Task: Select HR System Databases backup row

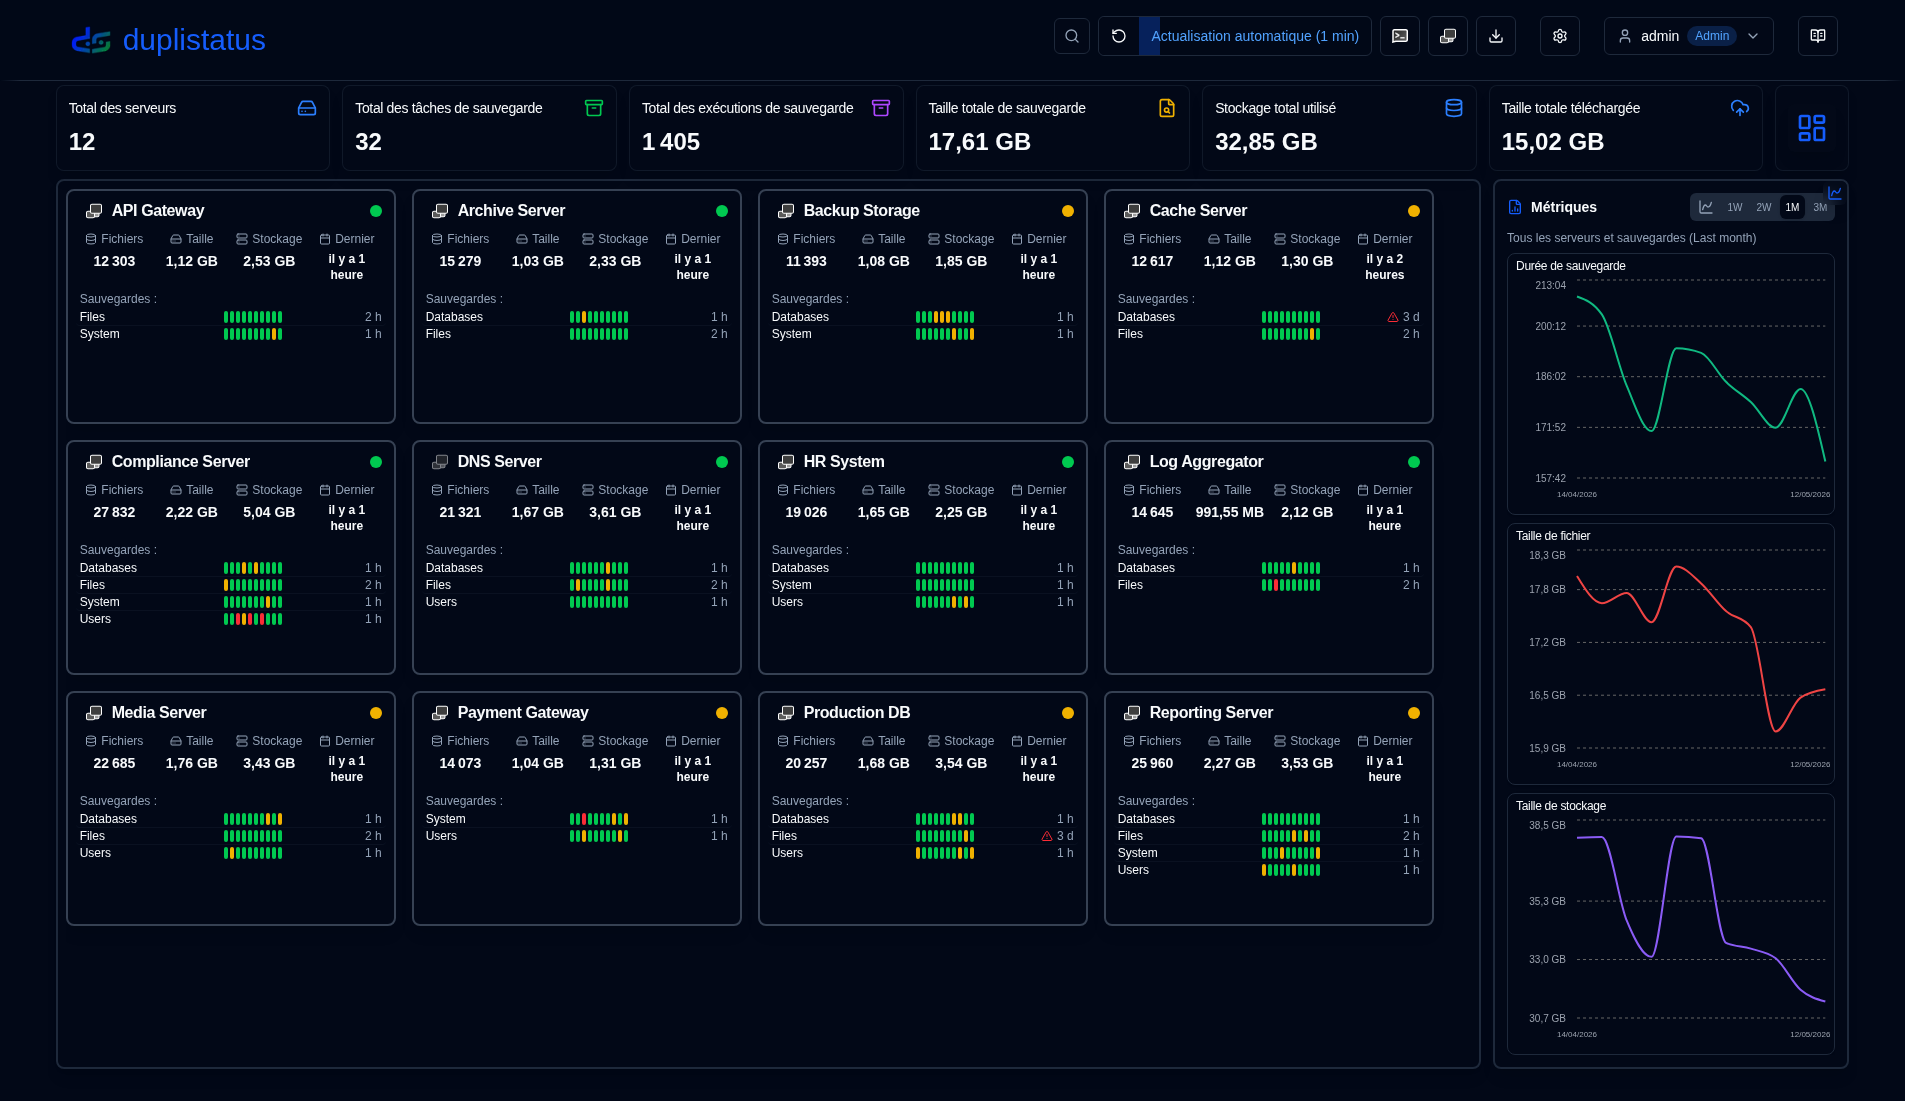Action: pos(923,568)
